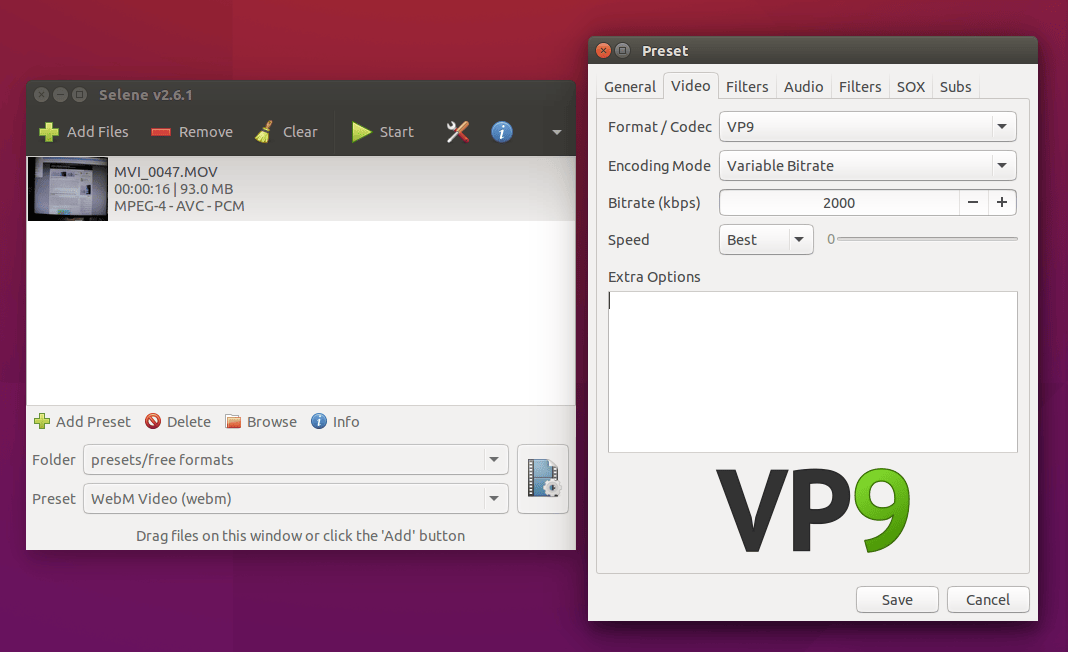Switch to the SOX tab
1068x652 pixels.
click(911, 87)
